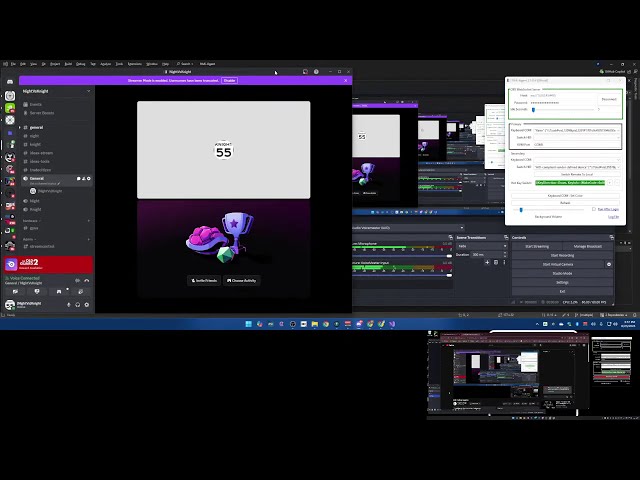Open Discord help icon in title bar
Viewport: 640px width, 480px height.
pyautogui.click(x=316, y=71)
